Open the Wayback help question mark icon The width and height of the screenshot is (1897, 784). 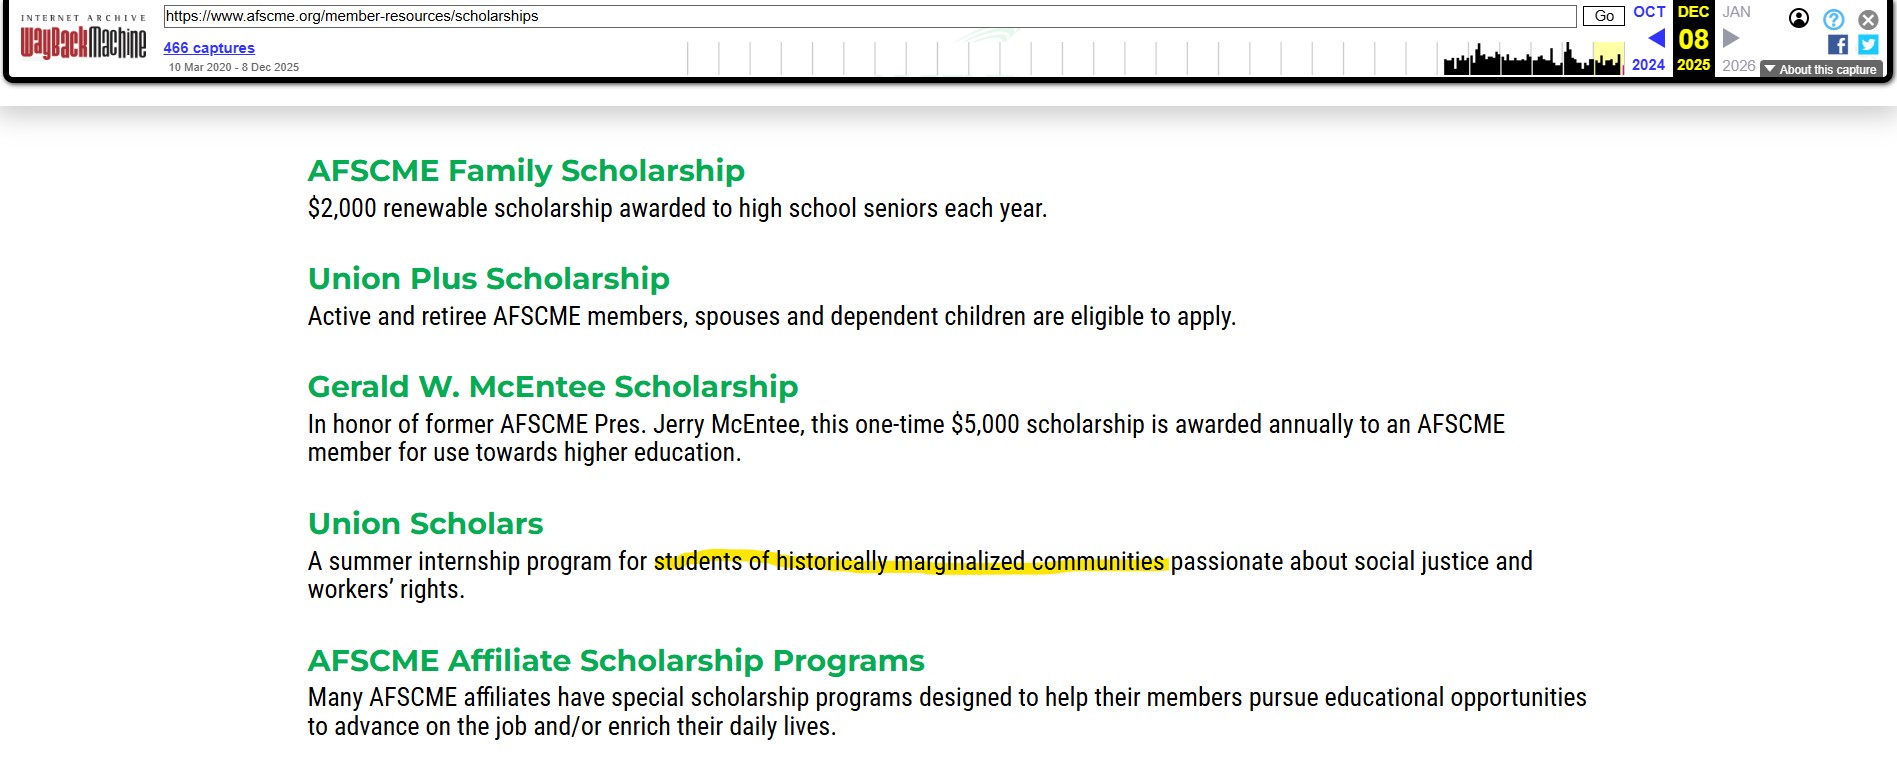[1833, 19]
